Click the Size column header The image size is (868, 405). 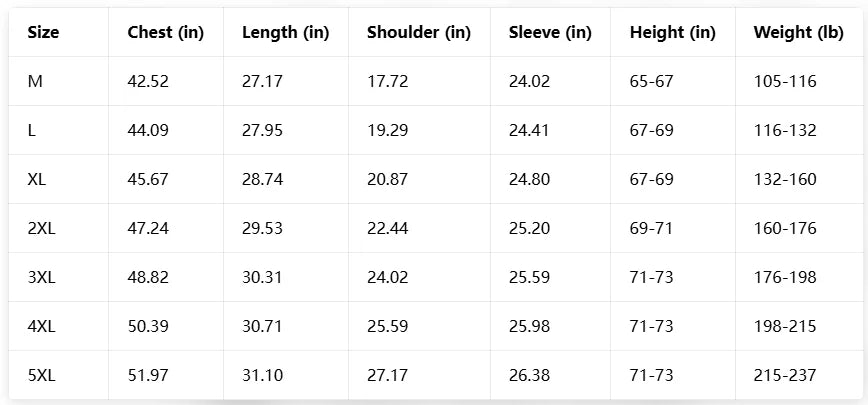click(x=43, y=32)
